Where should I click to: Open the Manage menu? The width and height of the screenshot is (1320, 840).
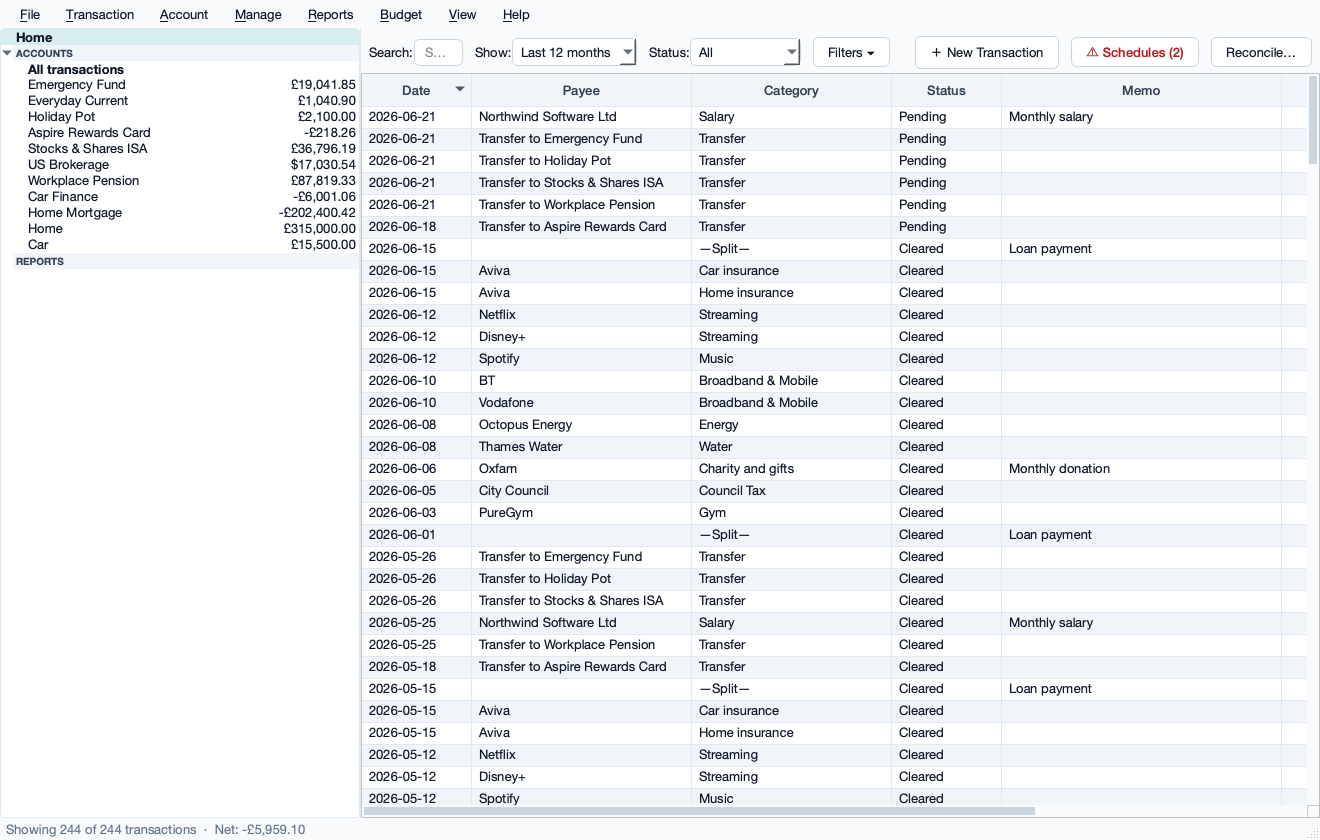click(258, 15)
